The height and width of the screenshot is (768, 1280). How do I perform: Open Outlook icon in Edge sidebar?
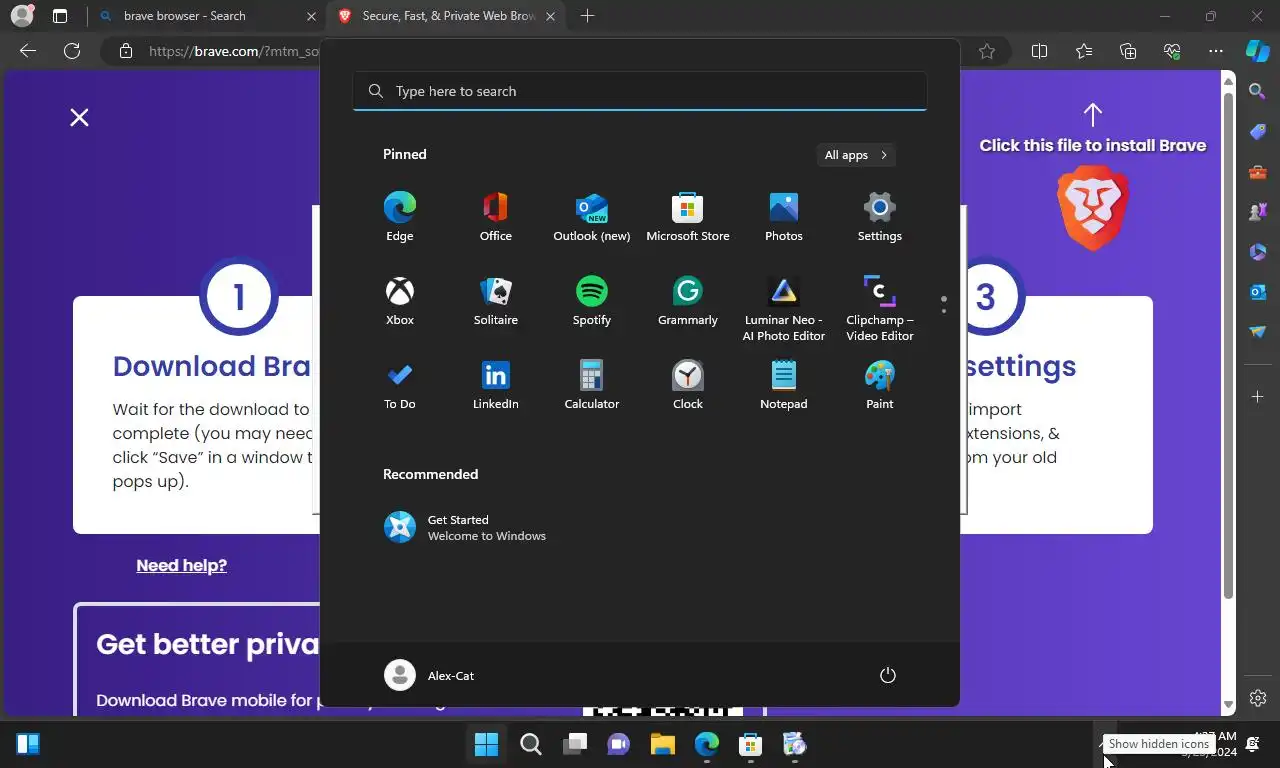click(1258, 292)
